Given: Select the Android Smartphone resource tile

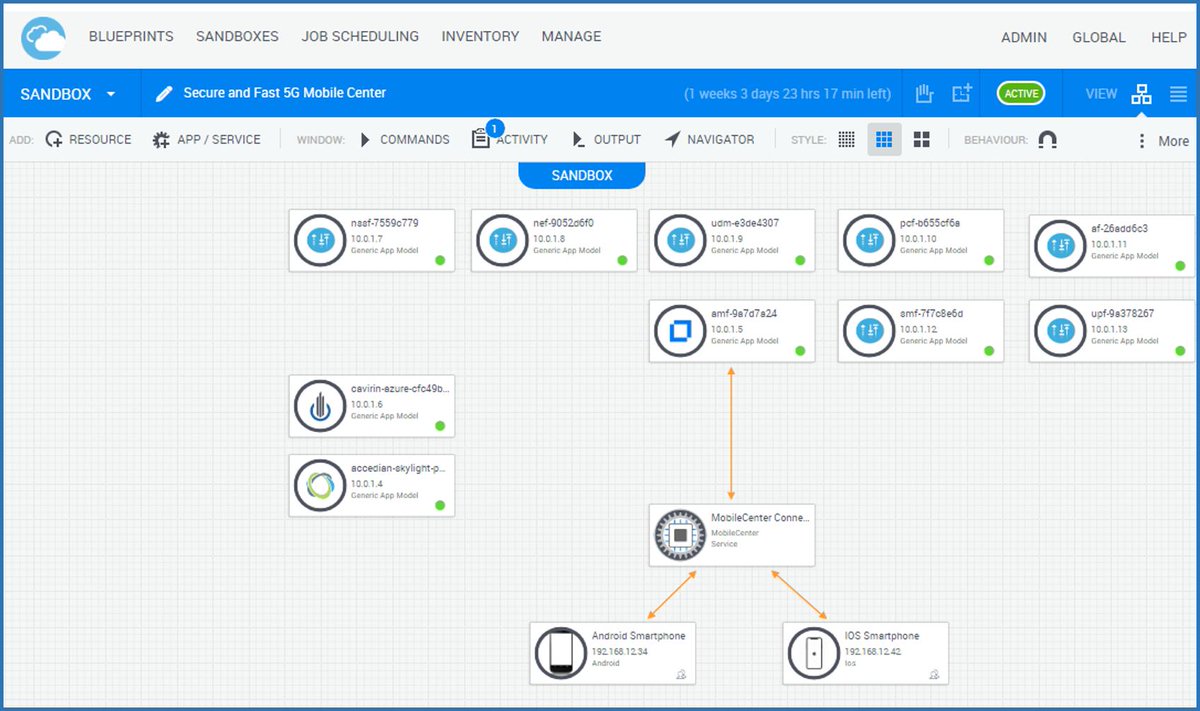Looking at the screenshot, I should tap(612, 653).
